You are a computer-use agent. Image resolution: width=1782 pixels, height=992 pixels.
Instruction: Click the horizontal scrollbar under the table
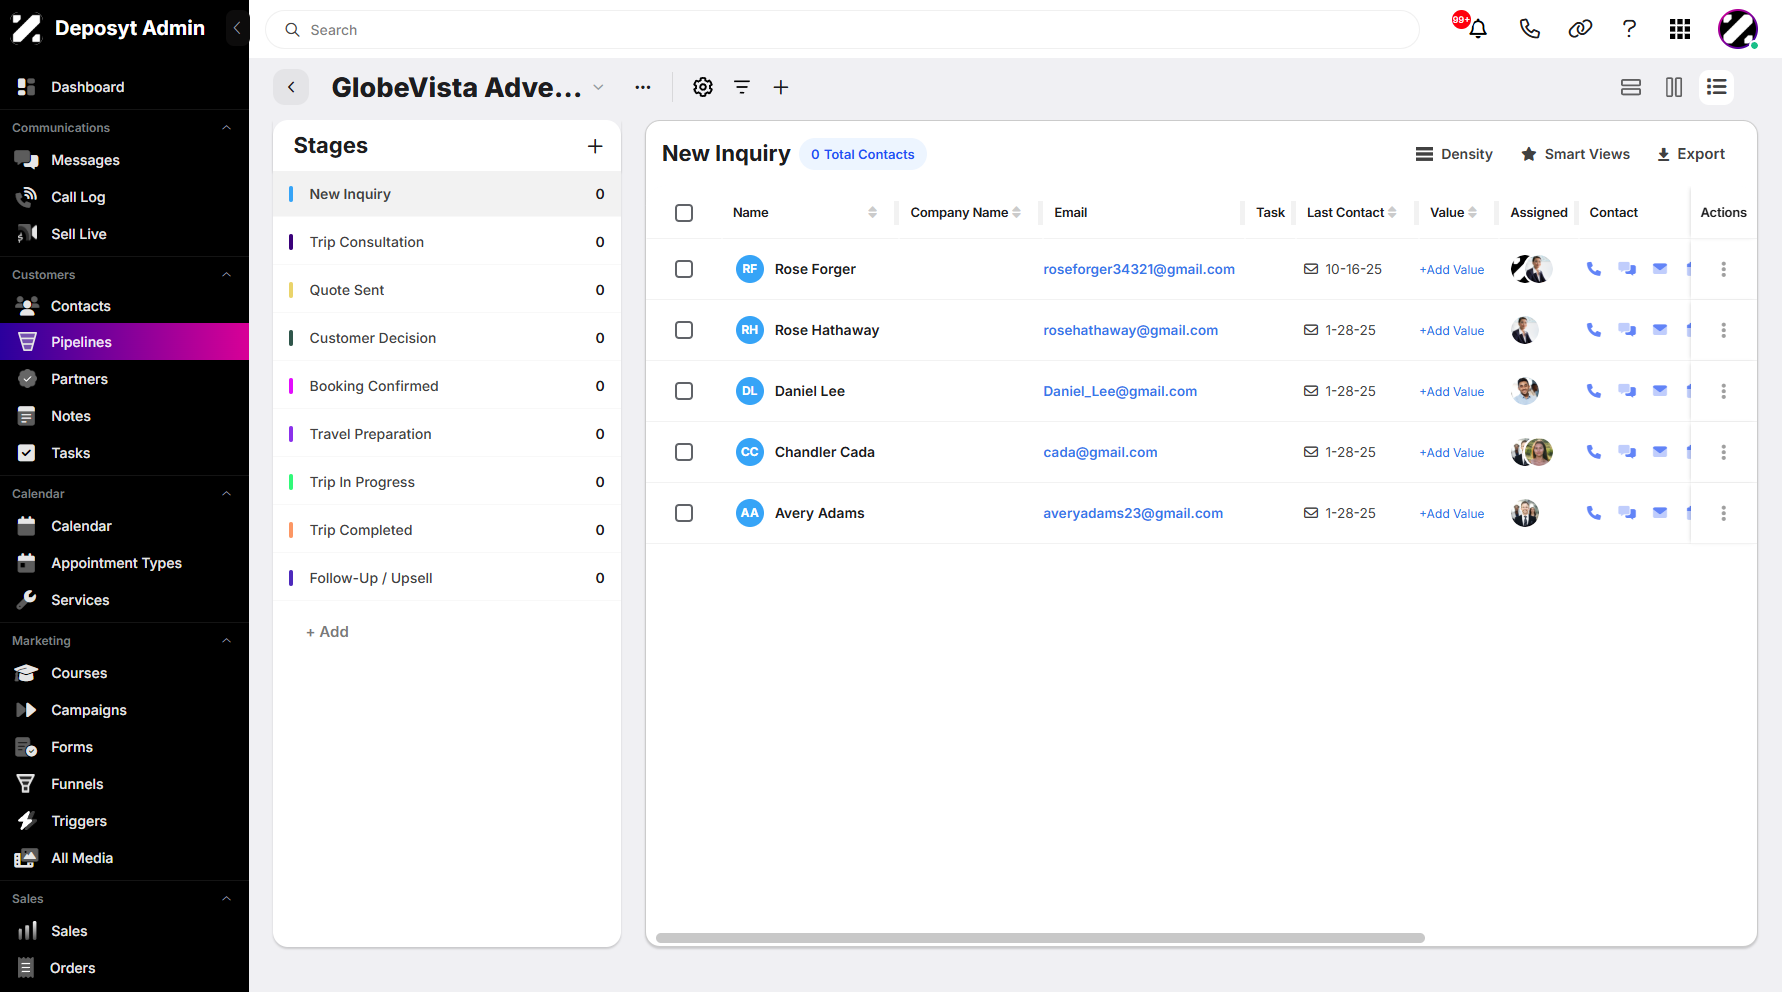pos(1040,938)
